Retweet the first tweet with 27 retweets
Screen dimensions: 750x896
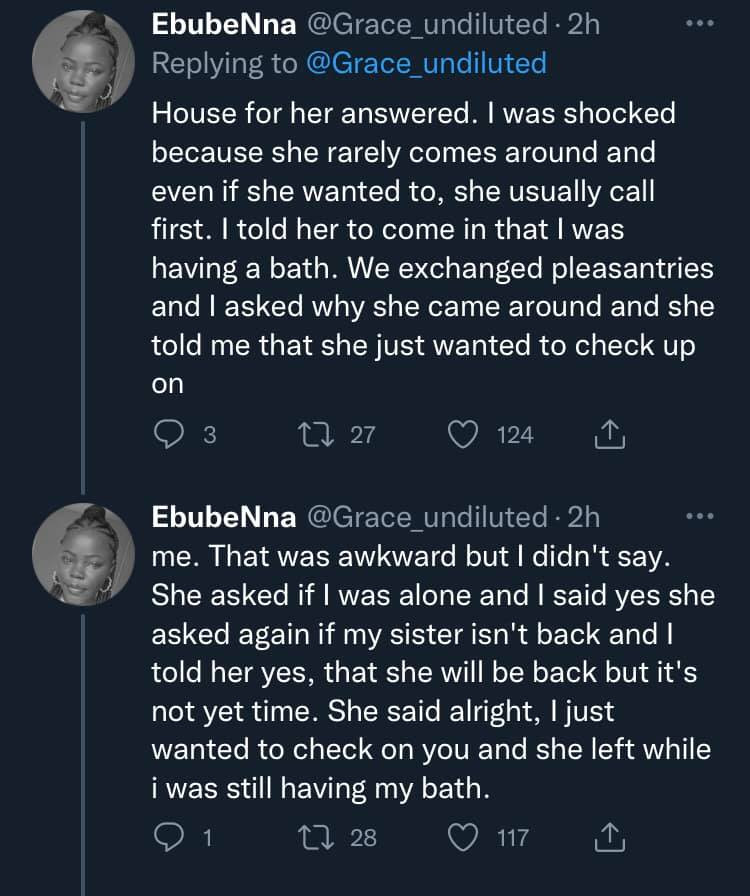point(318,434)
